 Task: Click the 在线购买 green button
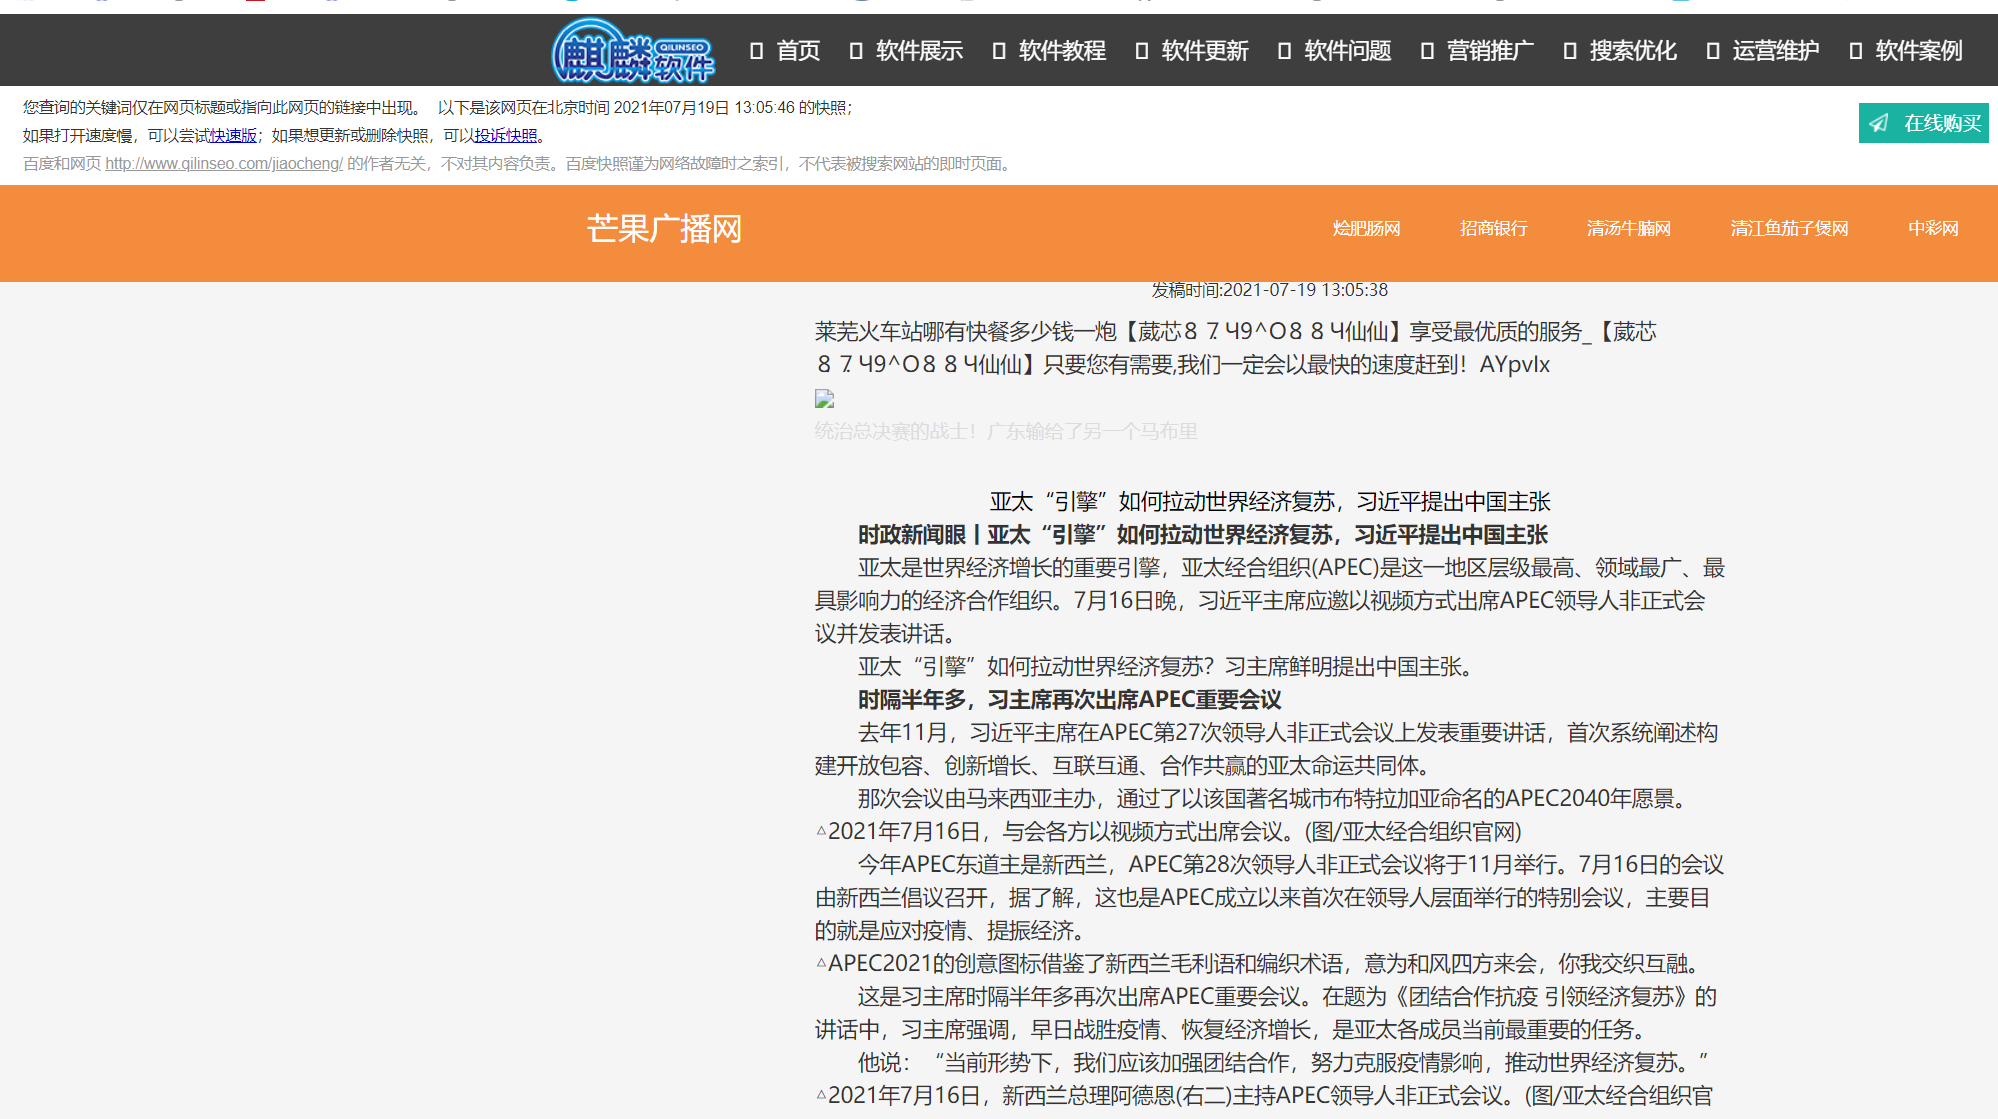coord(1922,123)
